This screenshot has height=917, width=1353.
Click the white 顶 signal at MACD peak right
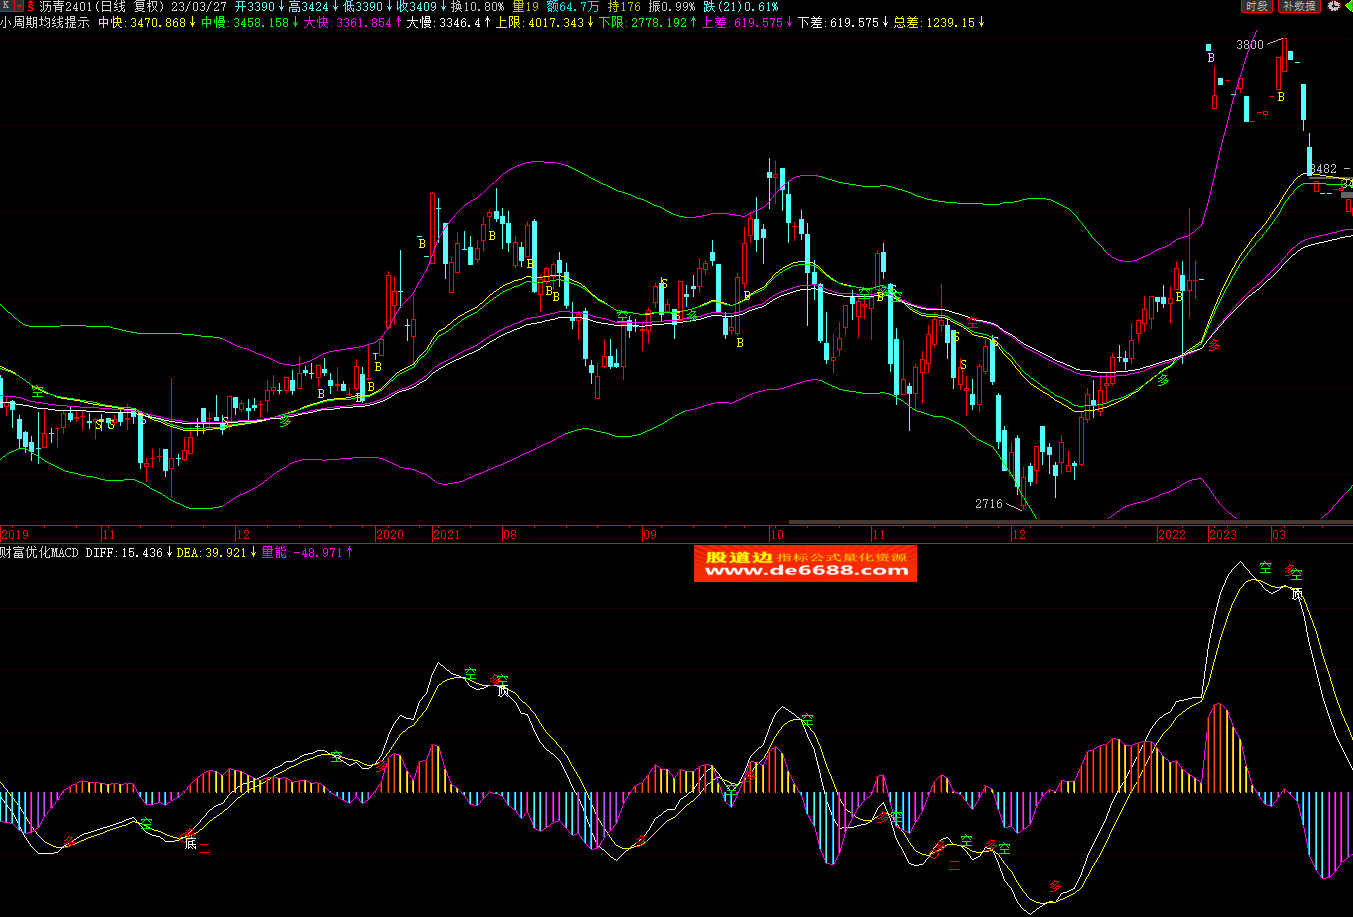coord(1297,594)
